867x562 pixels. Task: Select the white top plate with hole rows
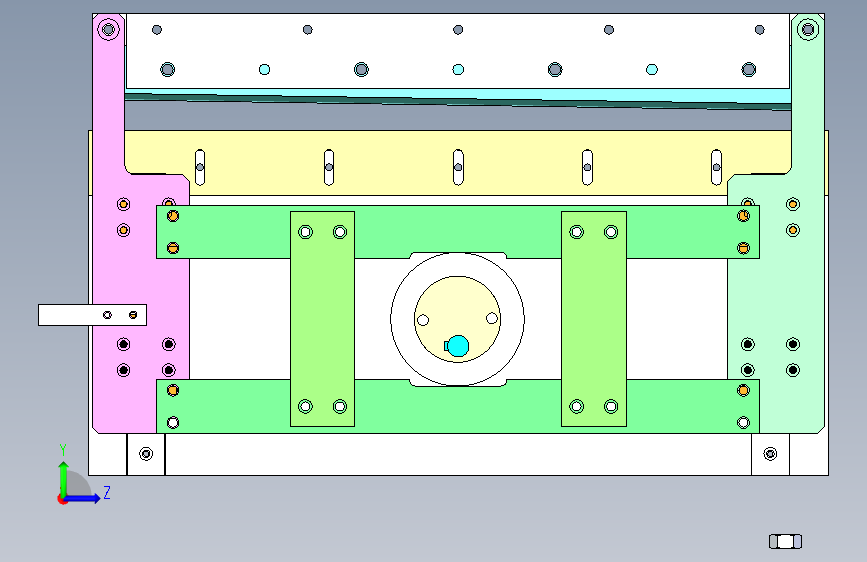tap(458, 51)
